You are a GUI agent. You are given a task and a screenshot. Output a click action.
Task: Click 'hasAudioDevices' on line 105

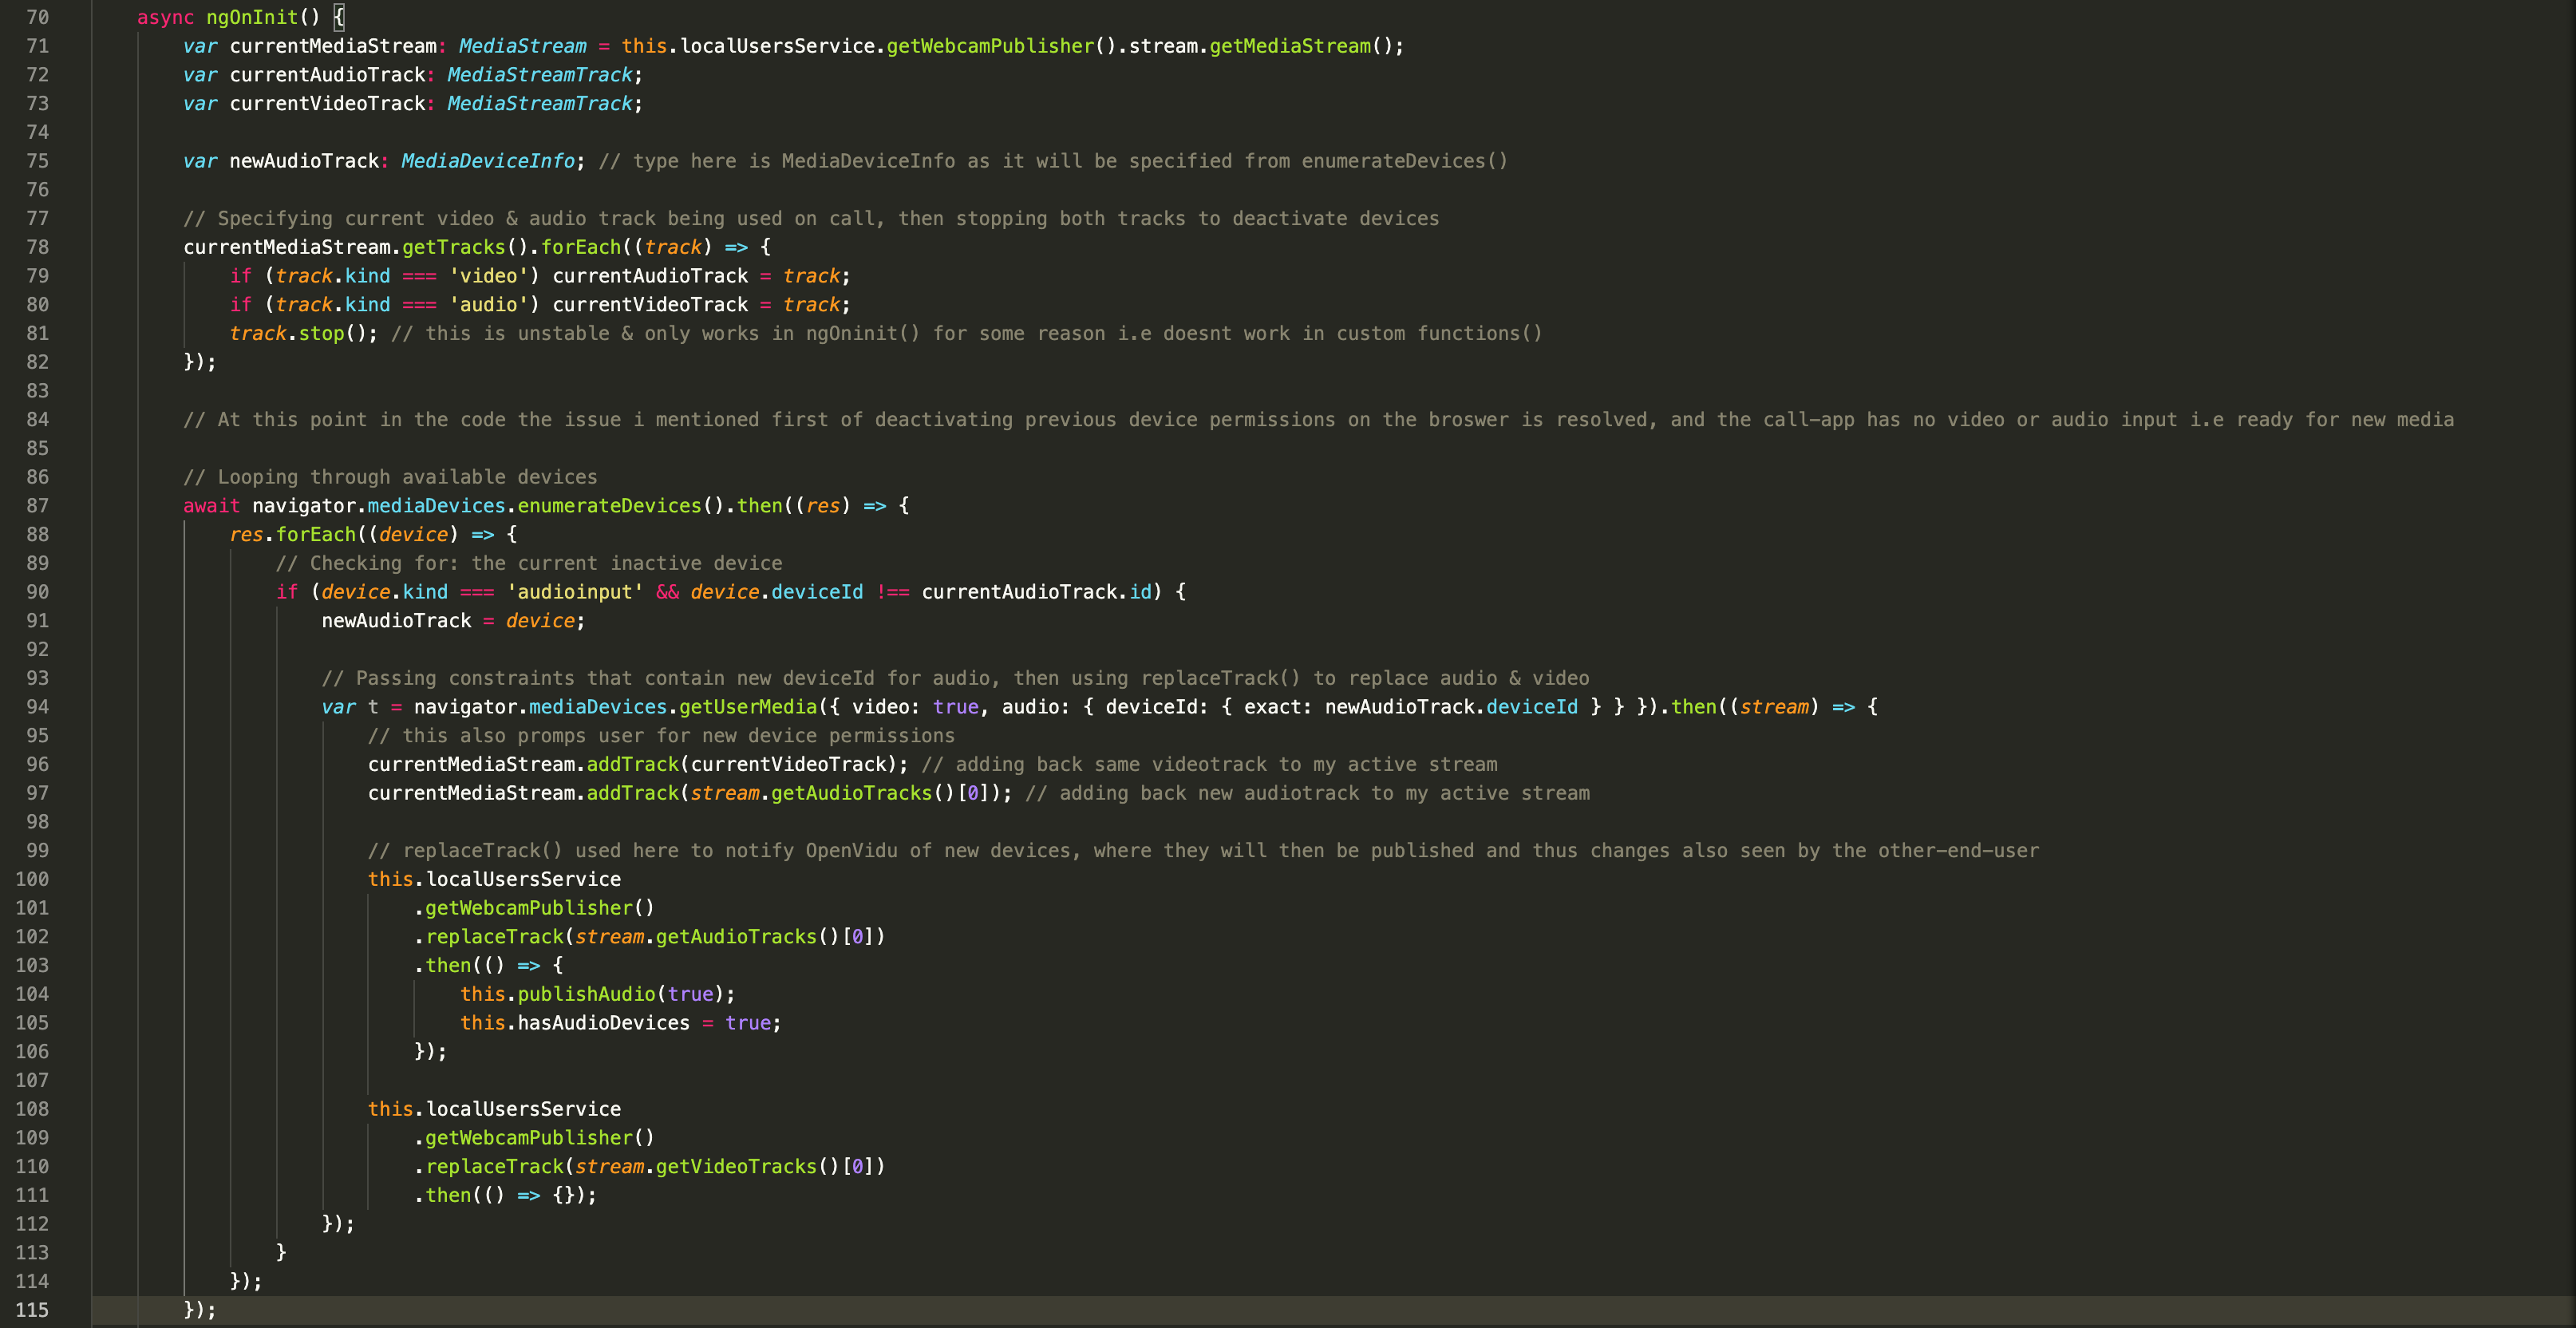click(x=603, y=1023)
